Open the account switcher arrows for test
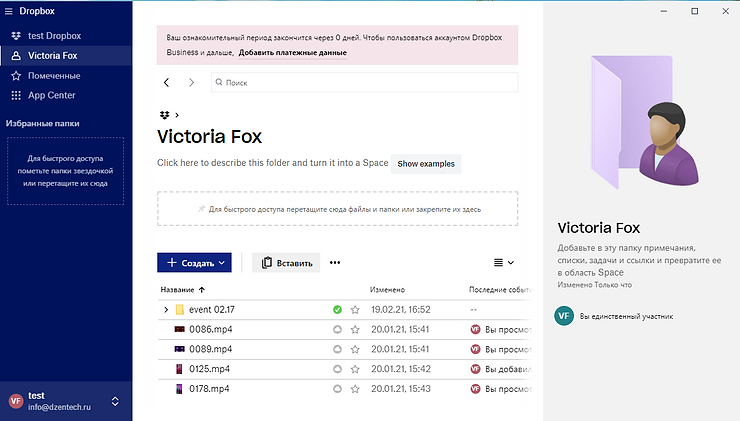This screenshot has height=421, width=740. click(x=115, y=401)
